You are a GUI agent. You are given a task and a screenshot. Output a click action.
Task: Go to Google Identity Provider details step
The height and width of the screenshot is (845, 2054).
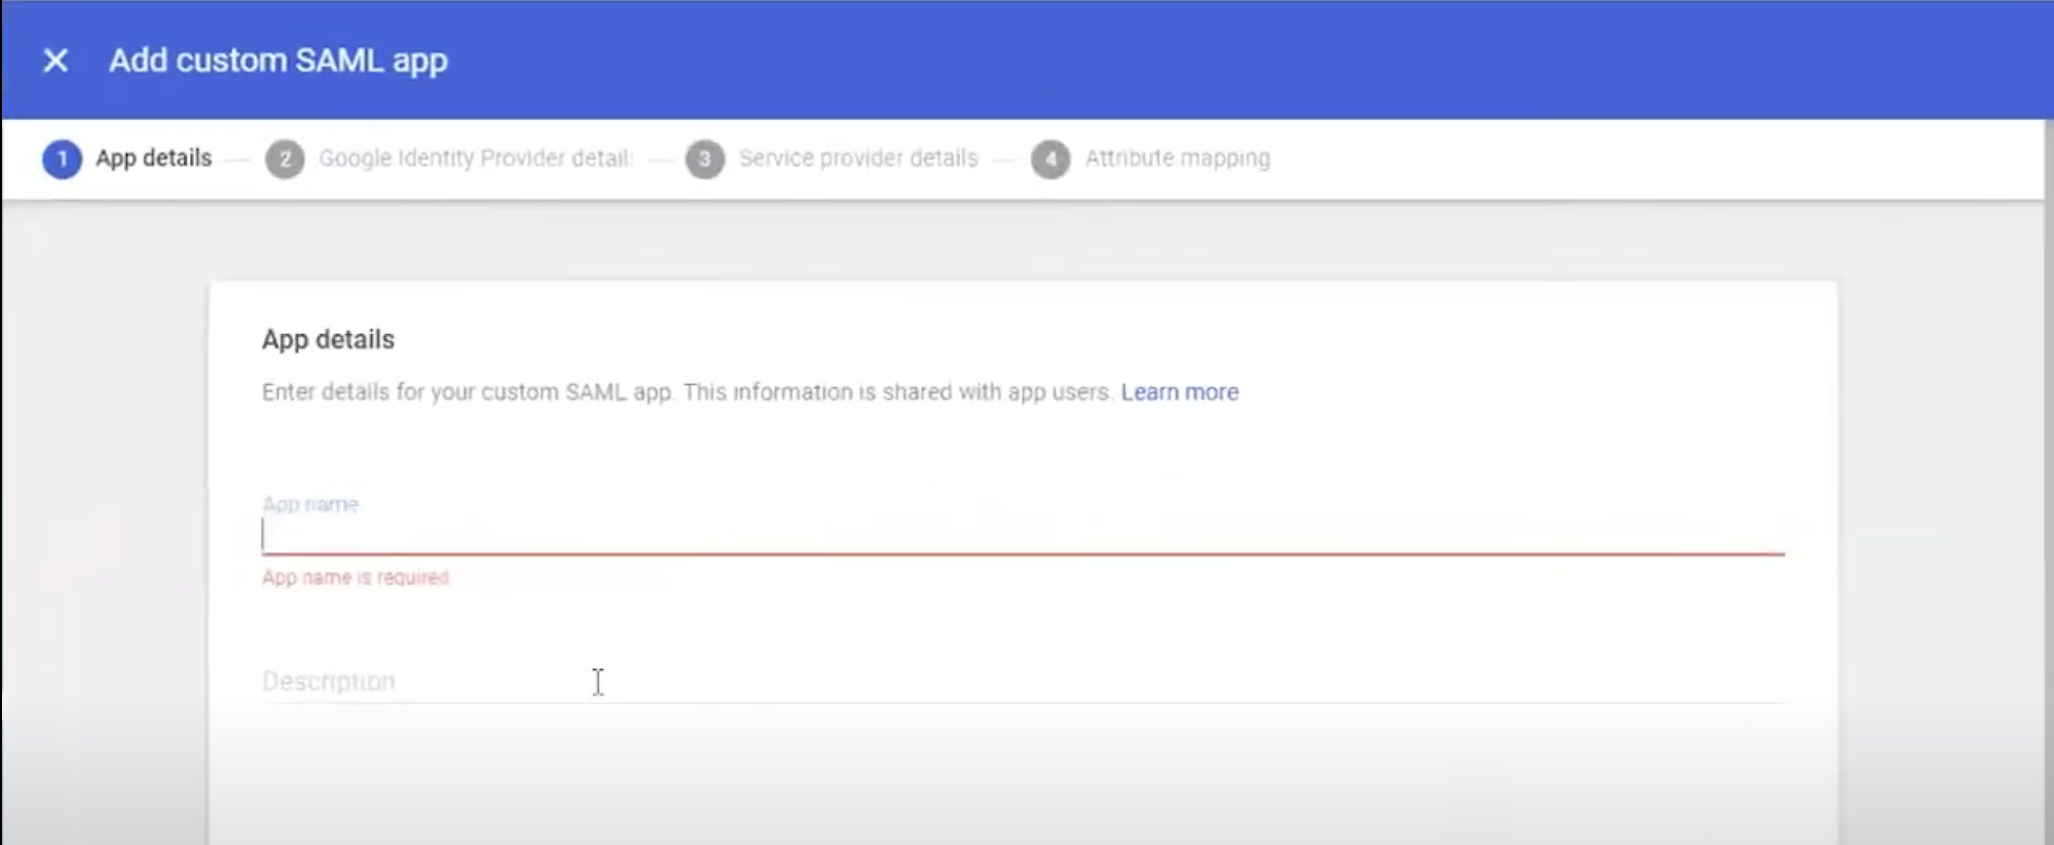[x=476, y=158]
